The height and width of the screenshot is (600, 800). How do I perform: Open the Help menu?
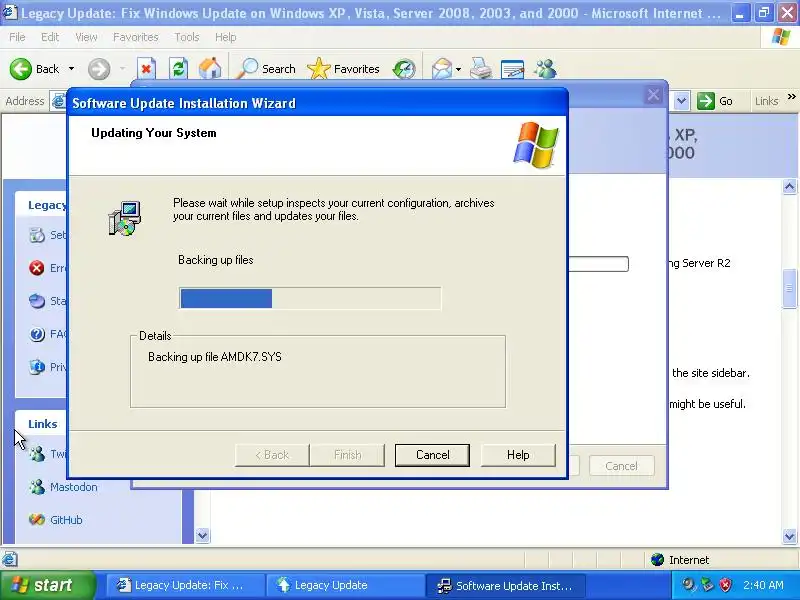pos(225,37)
